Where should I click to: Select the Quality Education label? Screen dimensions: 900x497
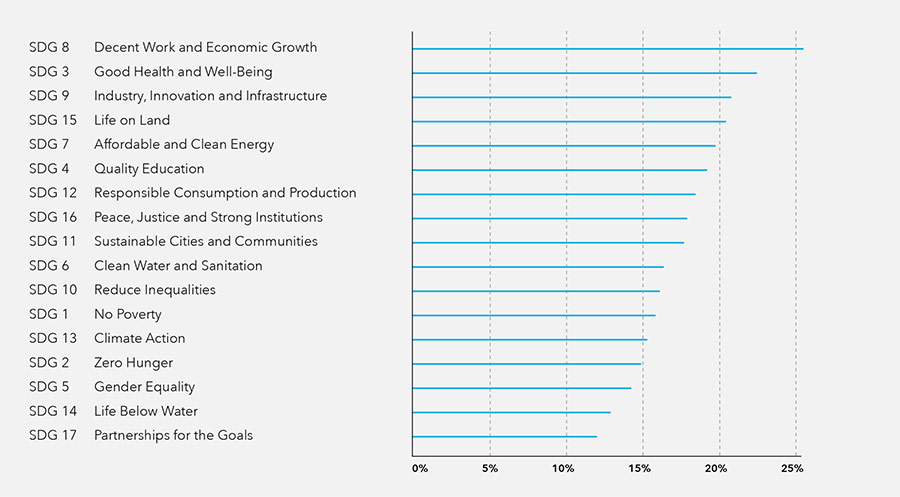(x=149, y=169)
